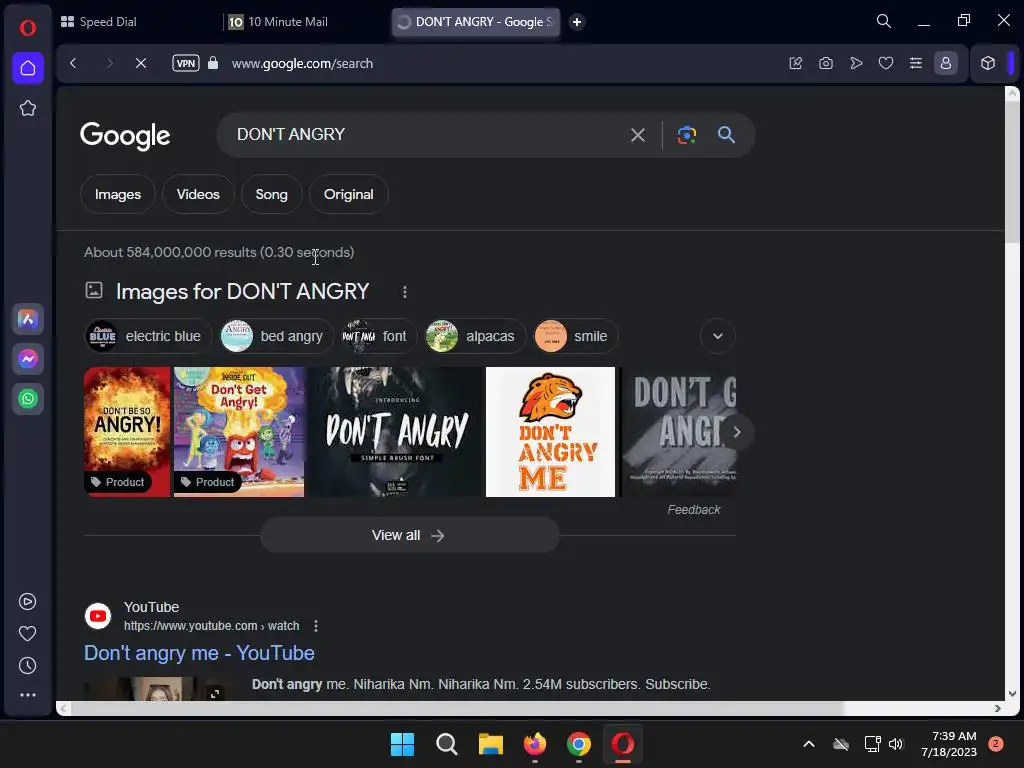
Task: Click the Google logo
Action: coord(125,135)
